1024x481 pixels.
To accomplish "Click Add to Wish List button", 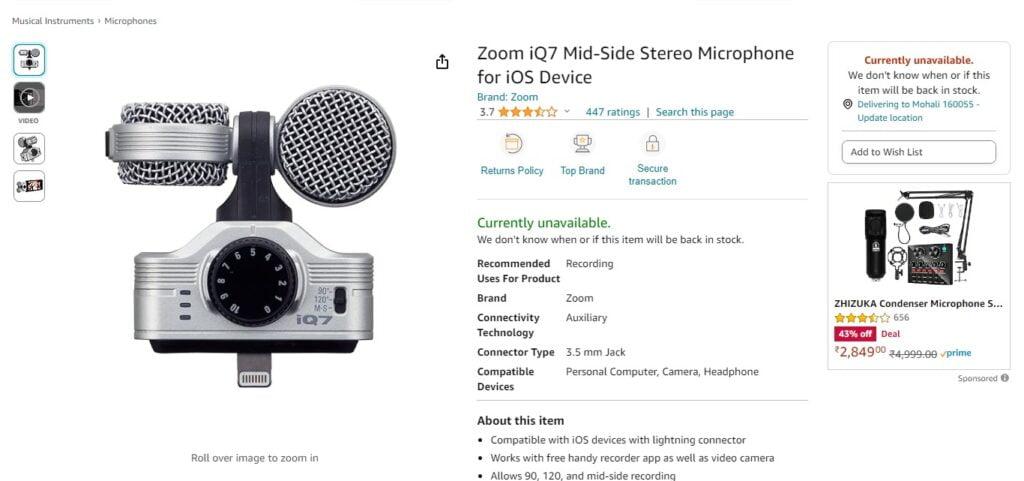I will (918, 152).
